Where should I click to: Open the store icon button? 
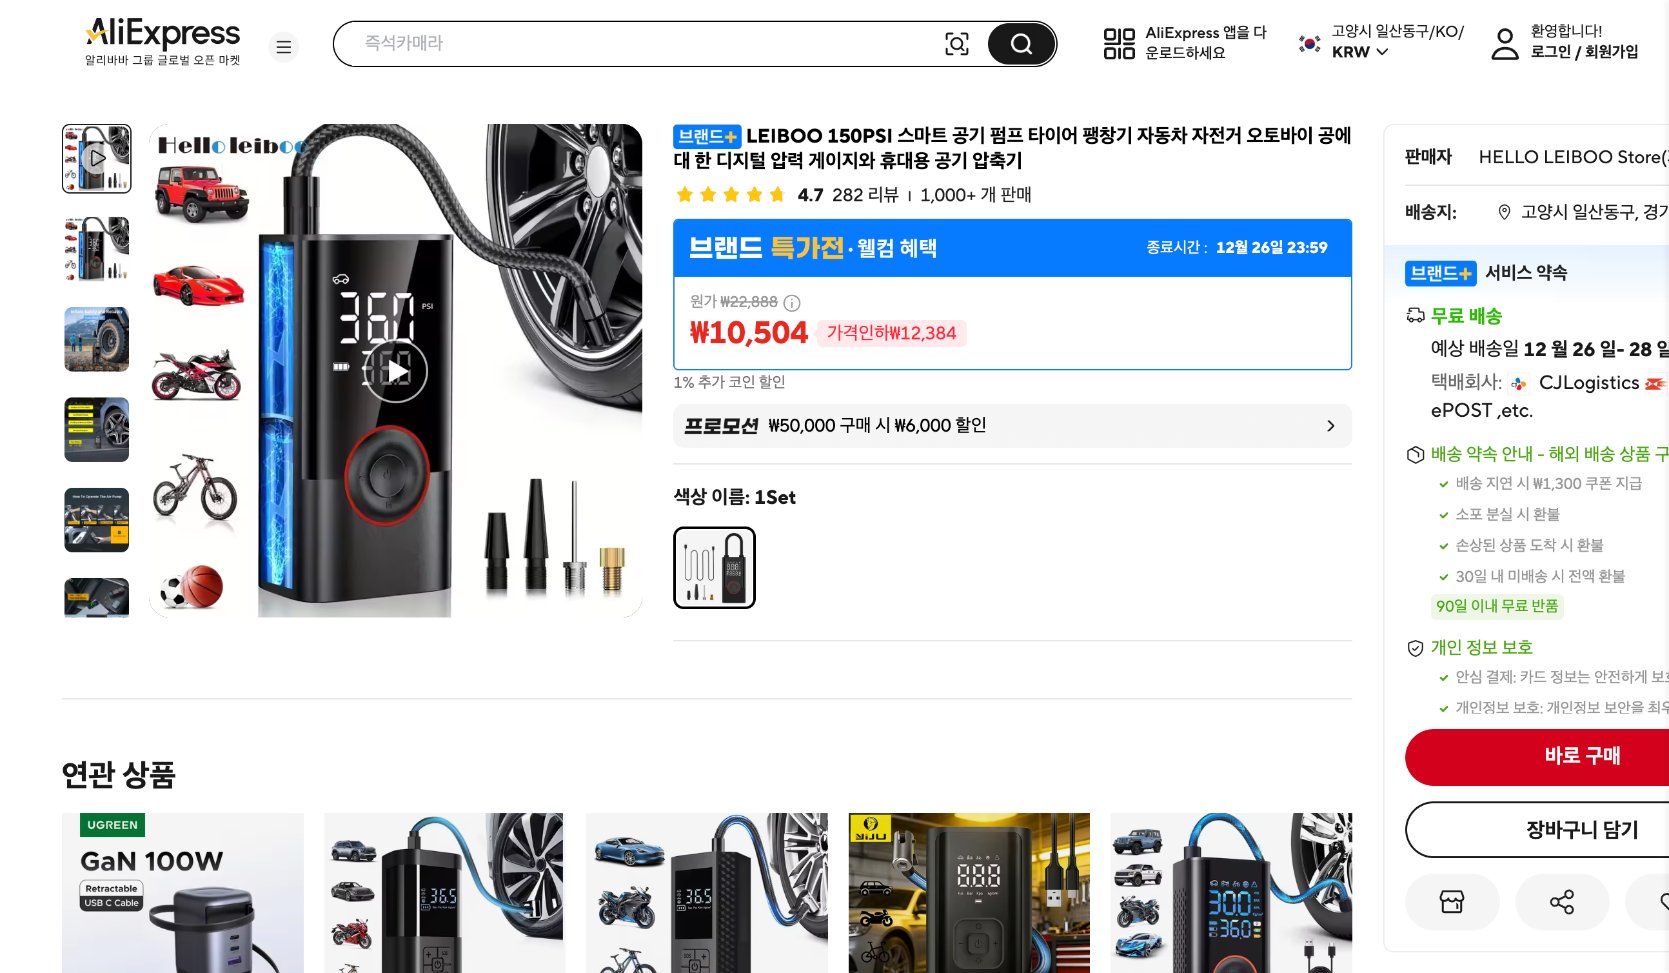1452,902
